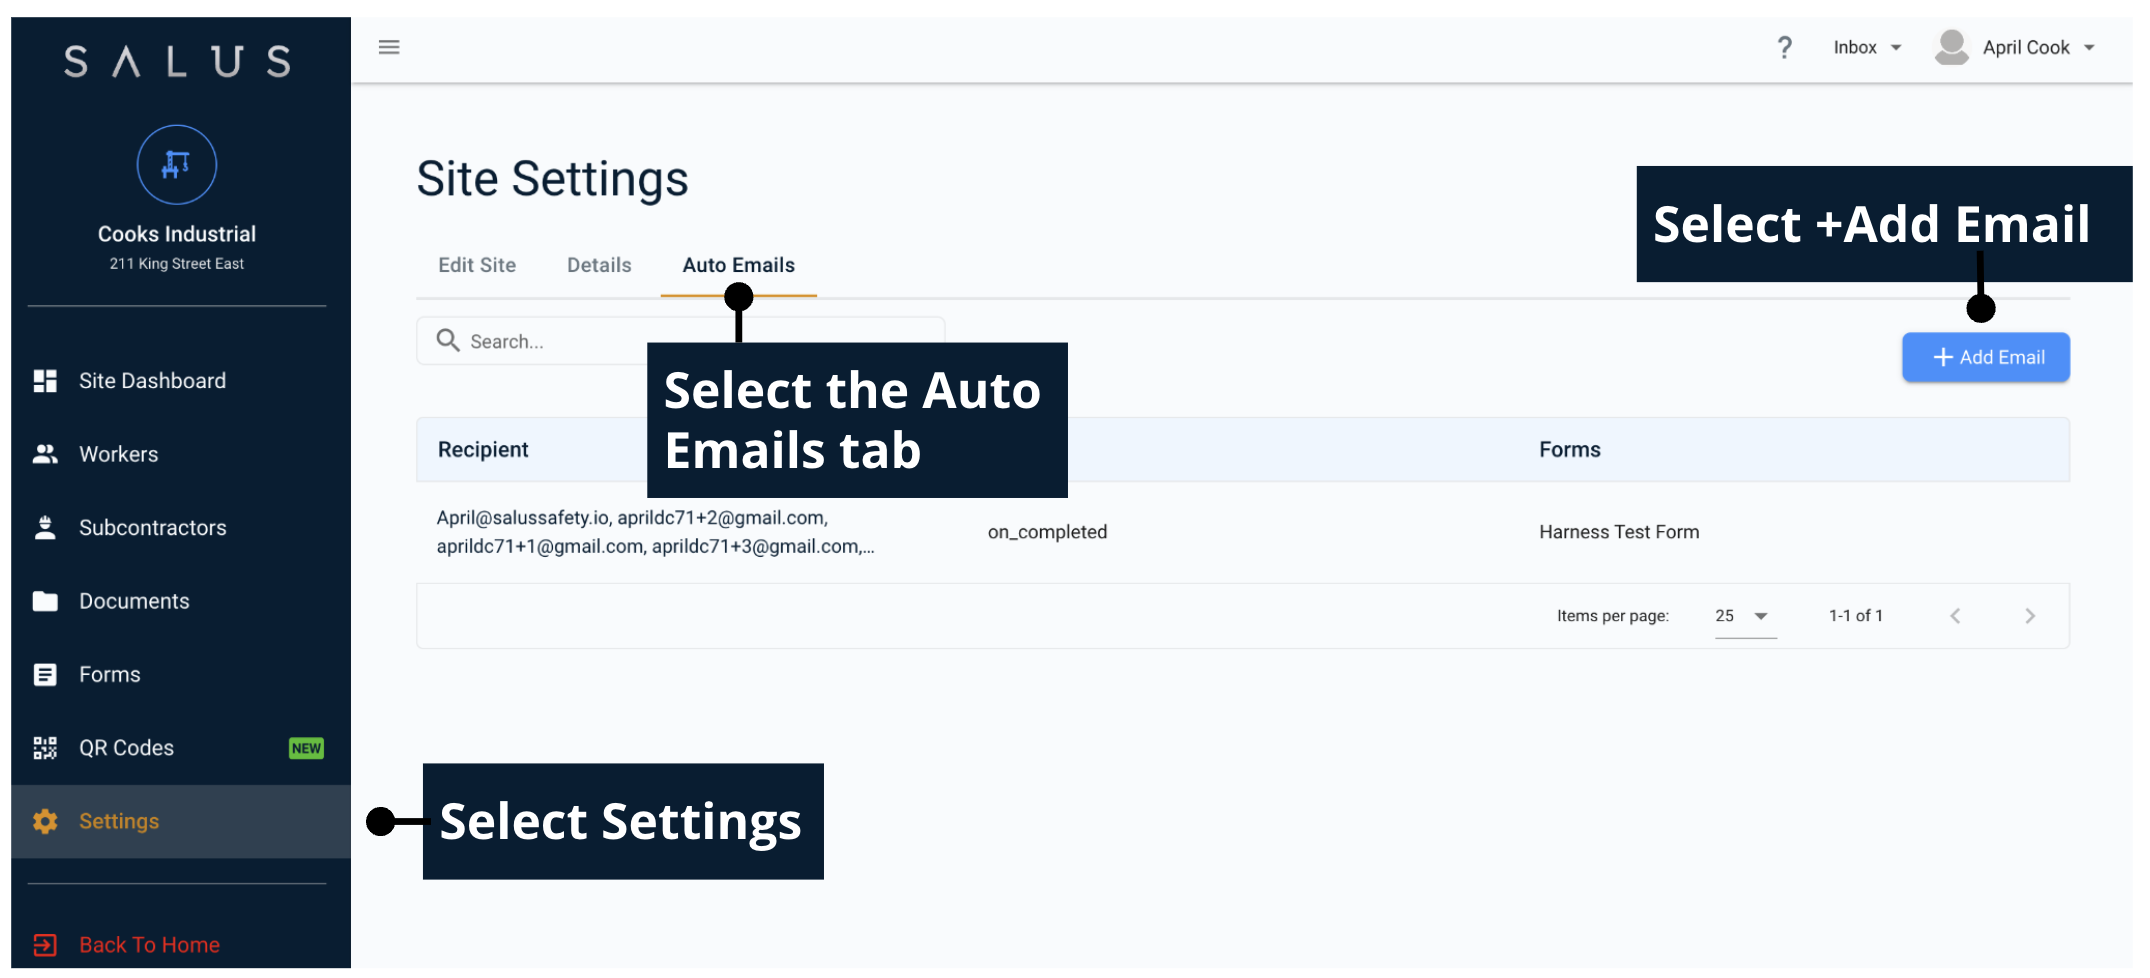Switch to Edit Site tab
This screenshot has height=978, width=2150.
pos(477,265)
